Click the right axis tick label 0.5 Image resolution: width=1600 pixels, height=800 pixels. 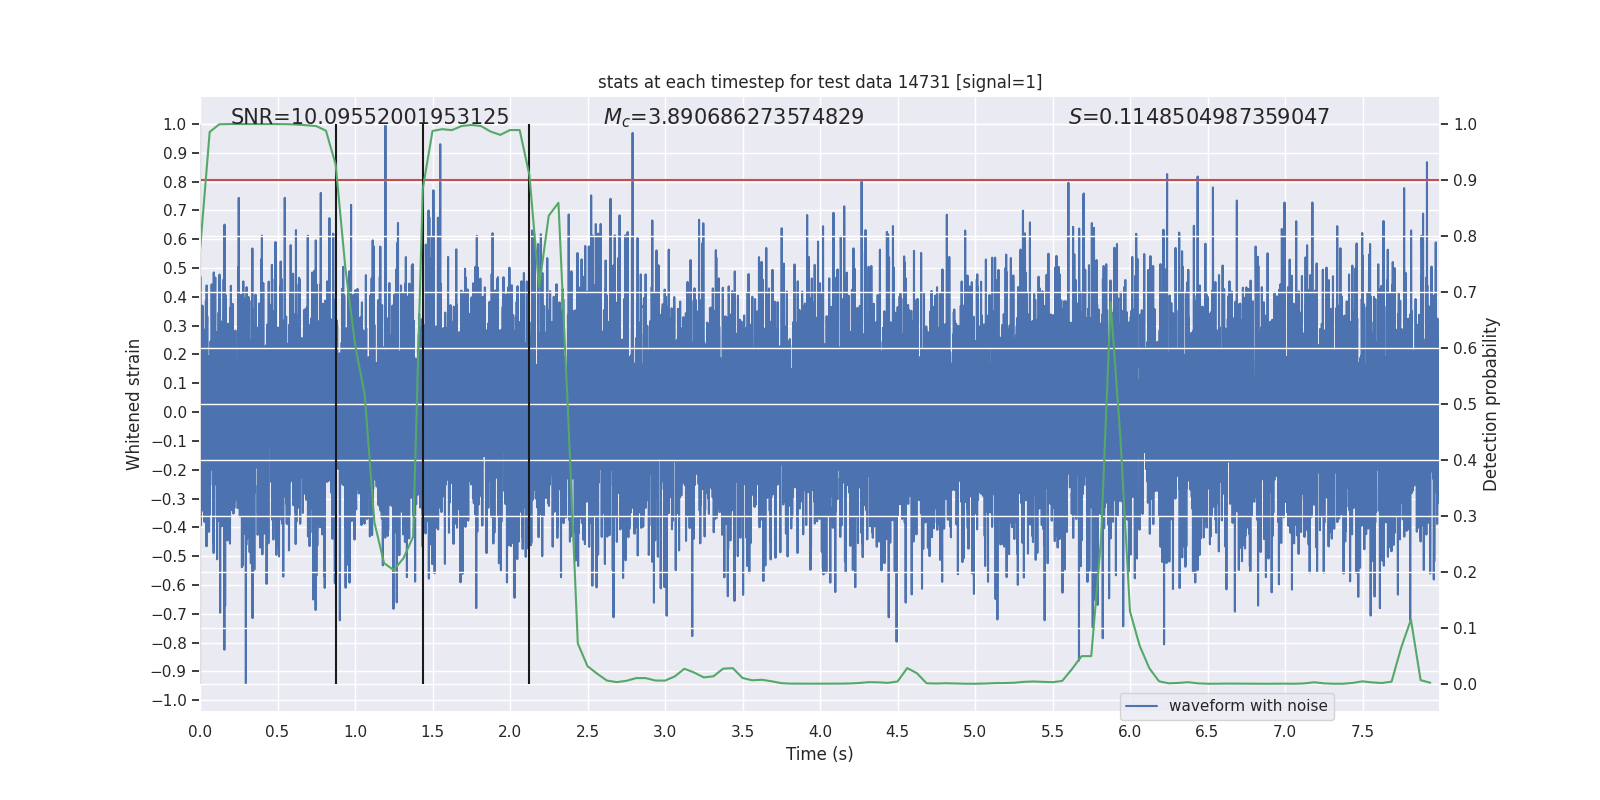1465,404
